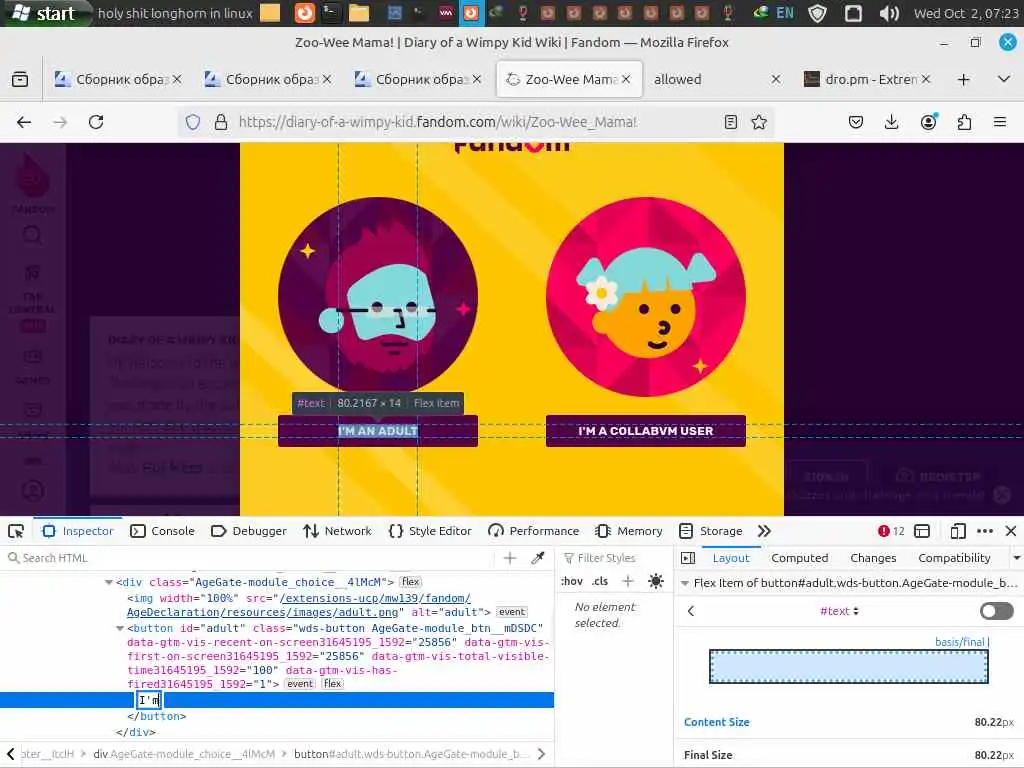Show more devtools tabs chevron

(764, 531)
